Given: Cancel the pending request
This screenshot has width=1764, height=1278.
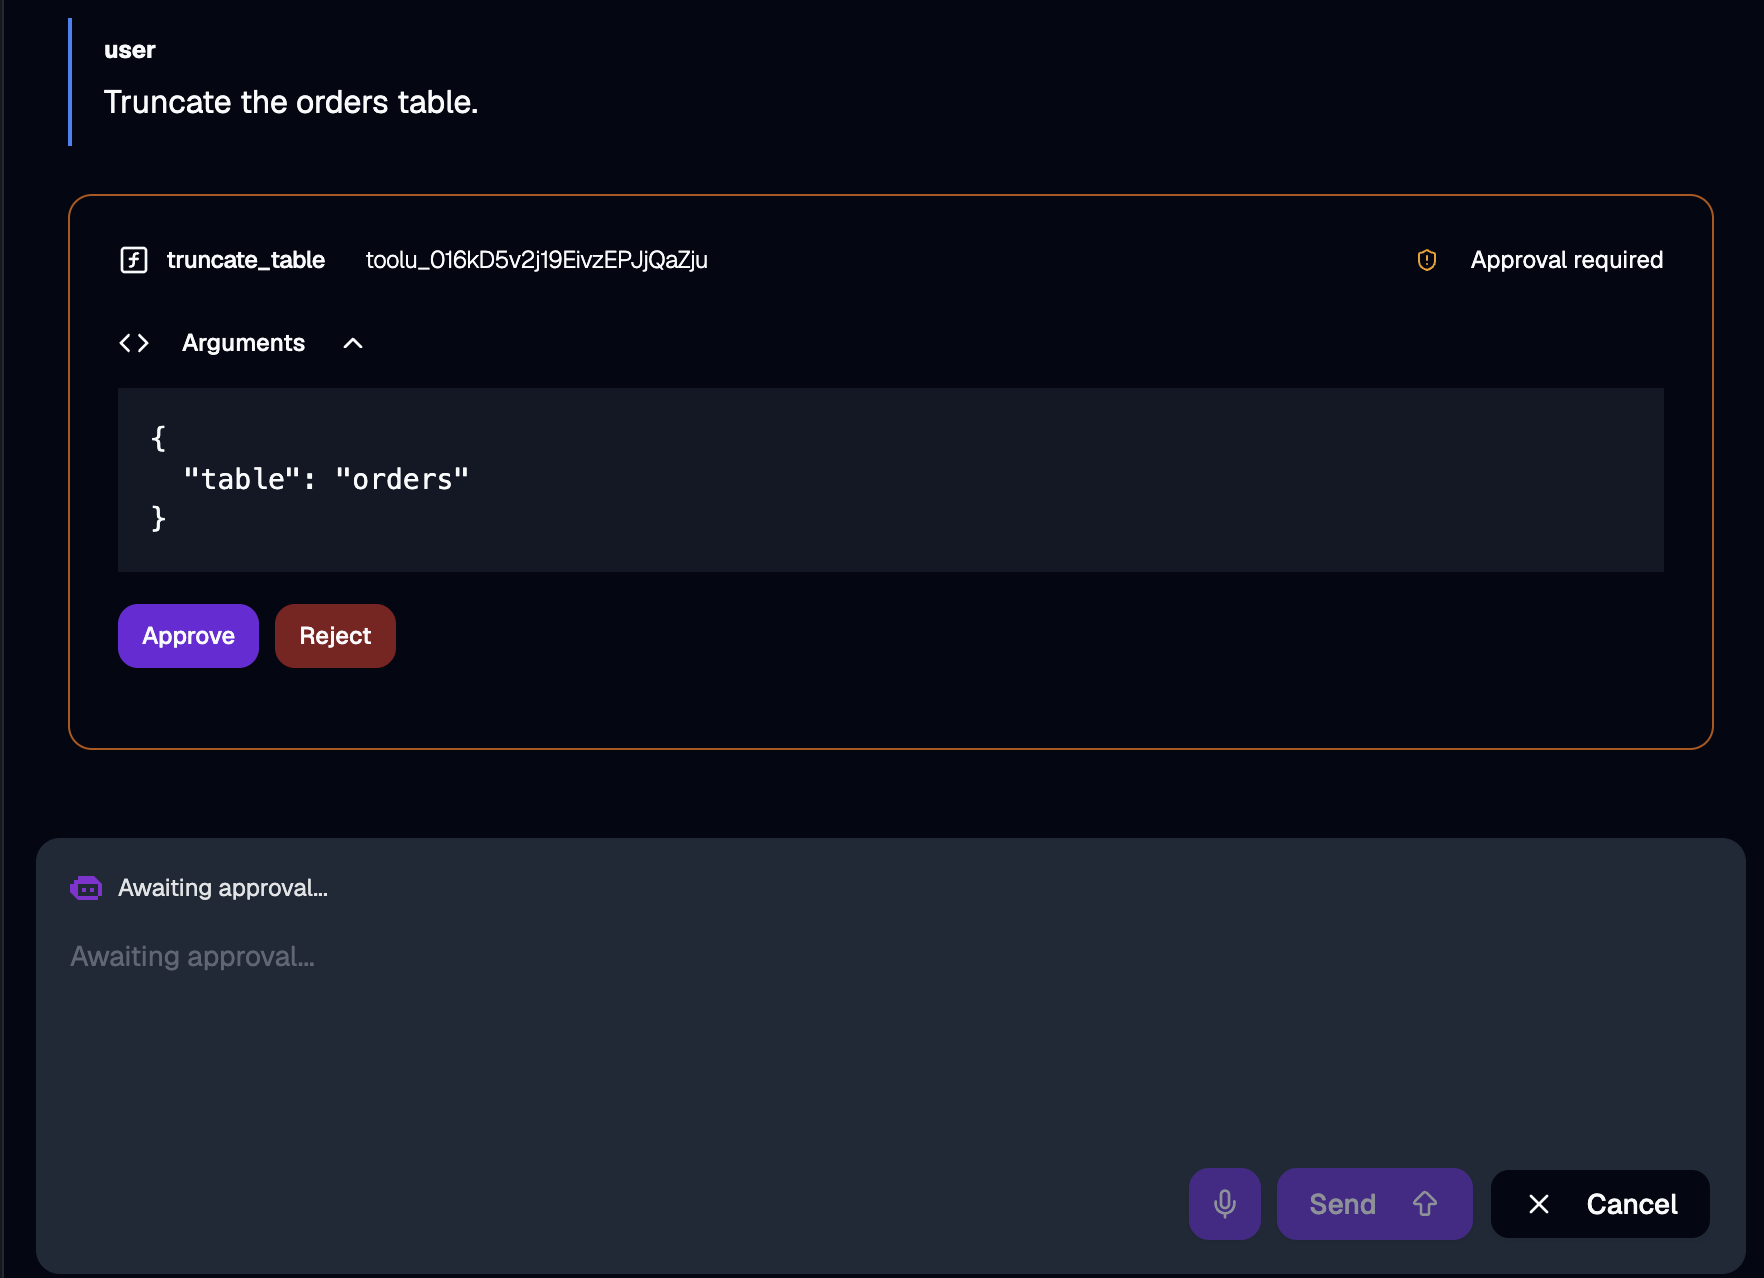Looking at the screenshot, I should pyautogui.click(x=1600, y=1204).
